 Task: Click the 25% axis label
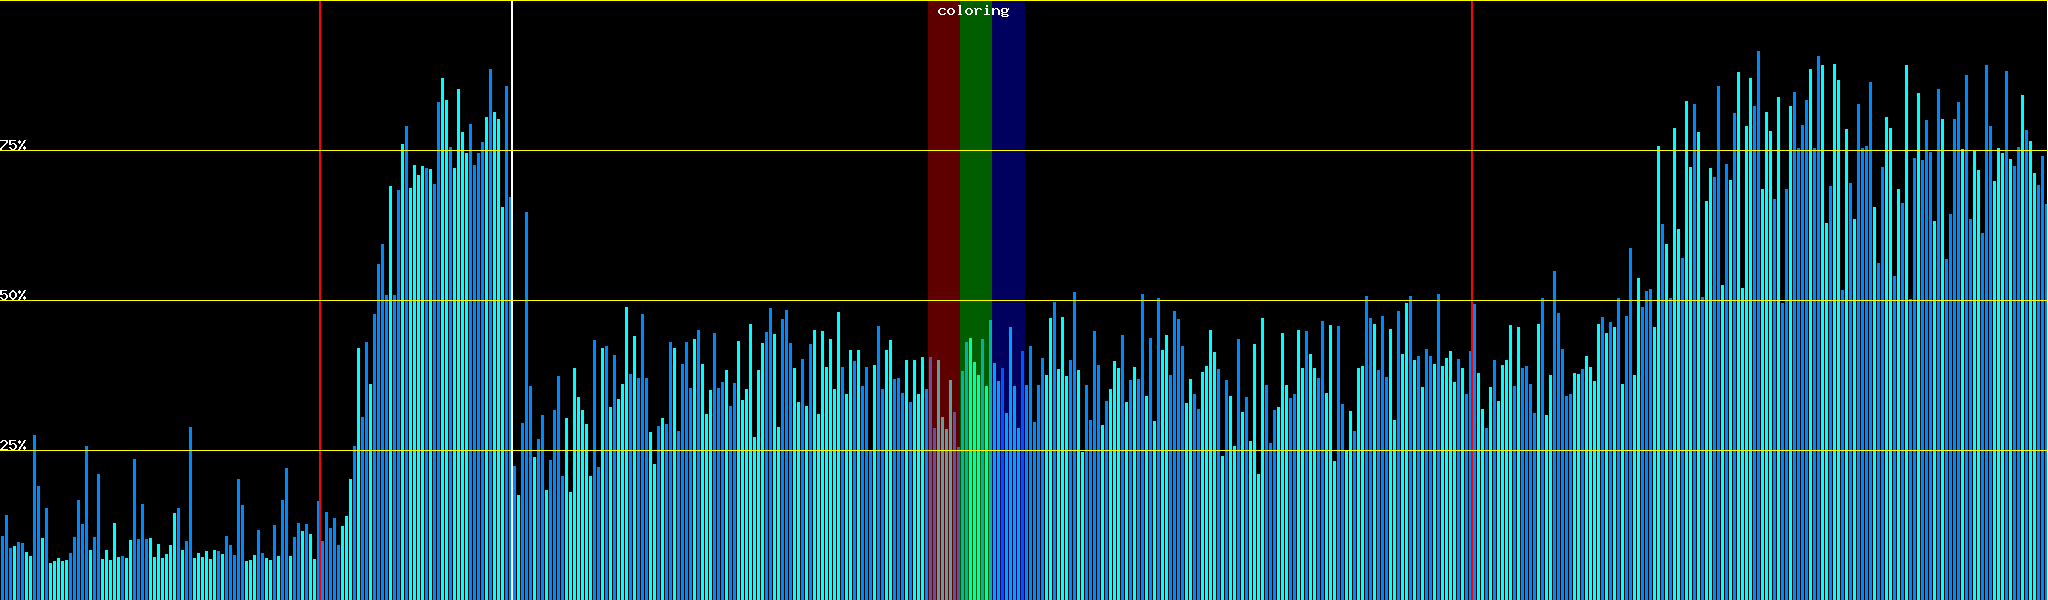[13, 445]
